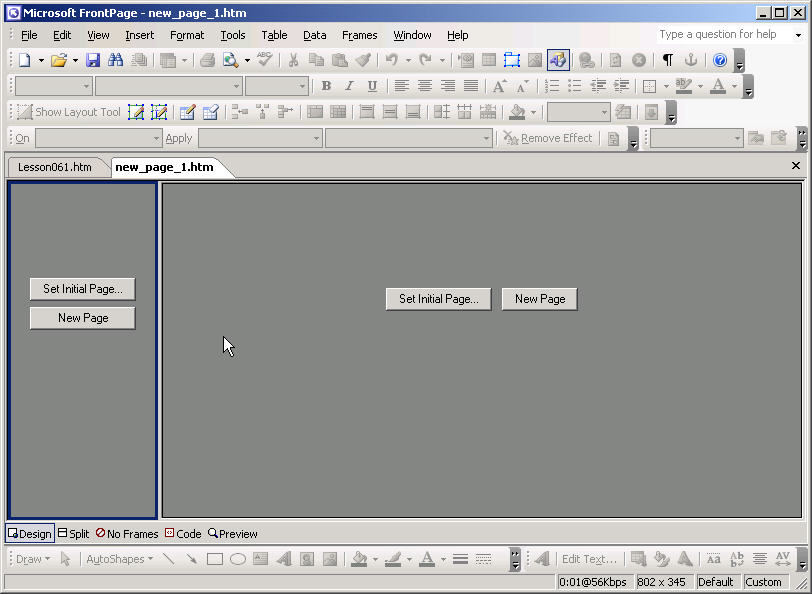812x594 pixels.
Task: Toggle Bold formatting
Action: click(326, 86)
